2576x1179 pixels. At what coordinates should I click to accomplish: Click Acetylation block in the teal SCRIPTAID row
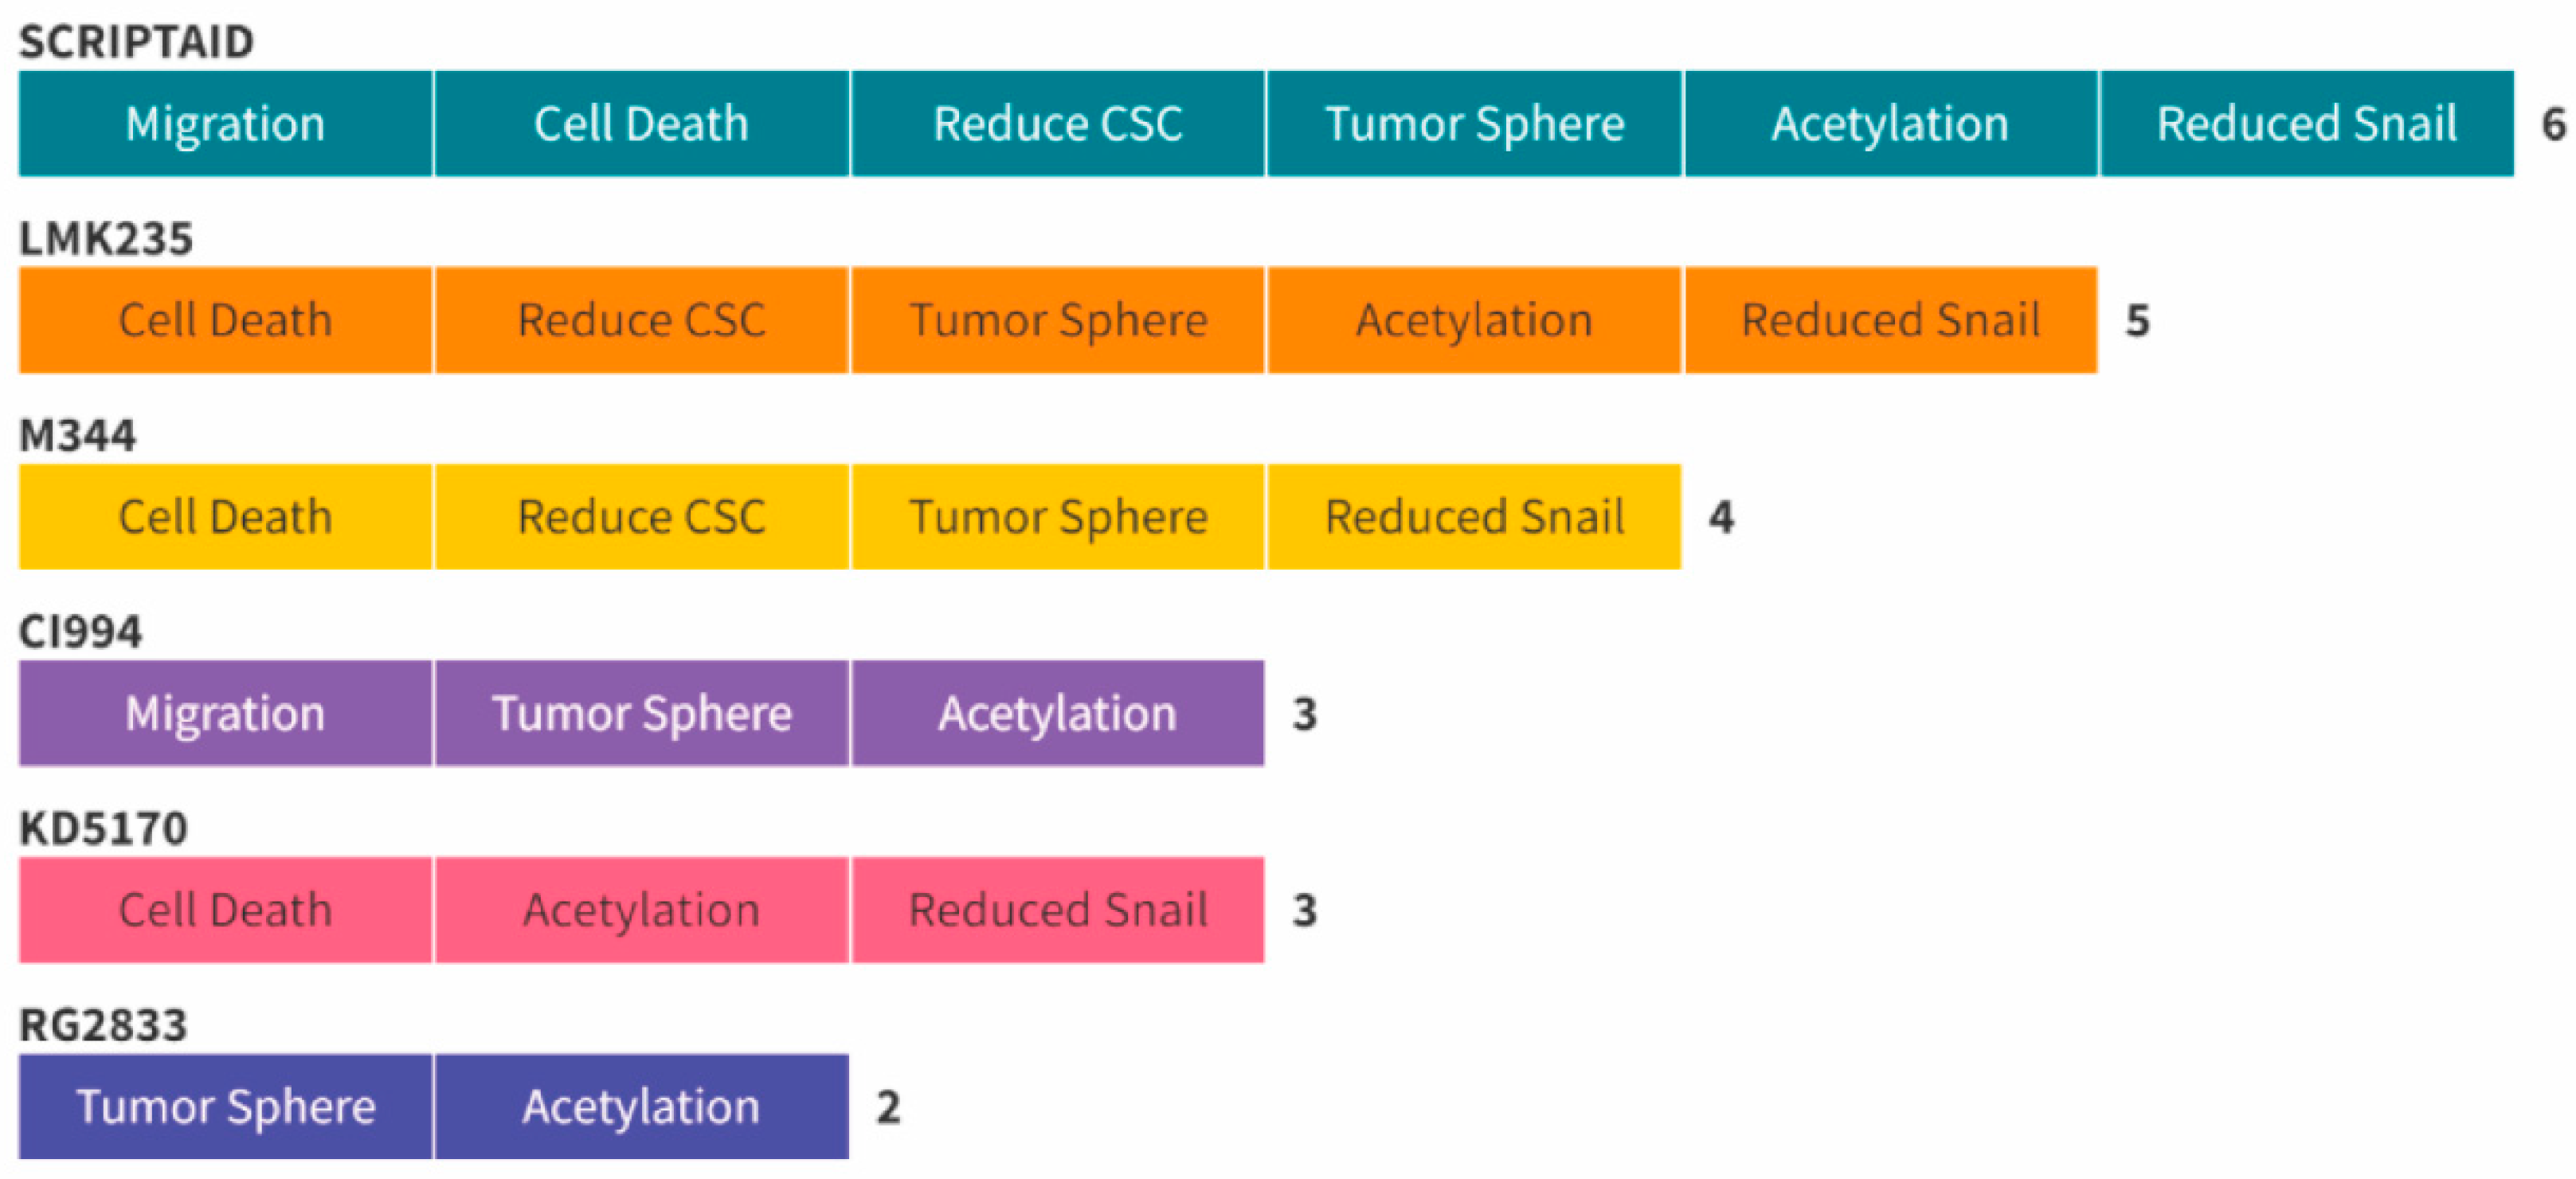coord(1890,124)
